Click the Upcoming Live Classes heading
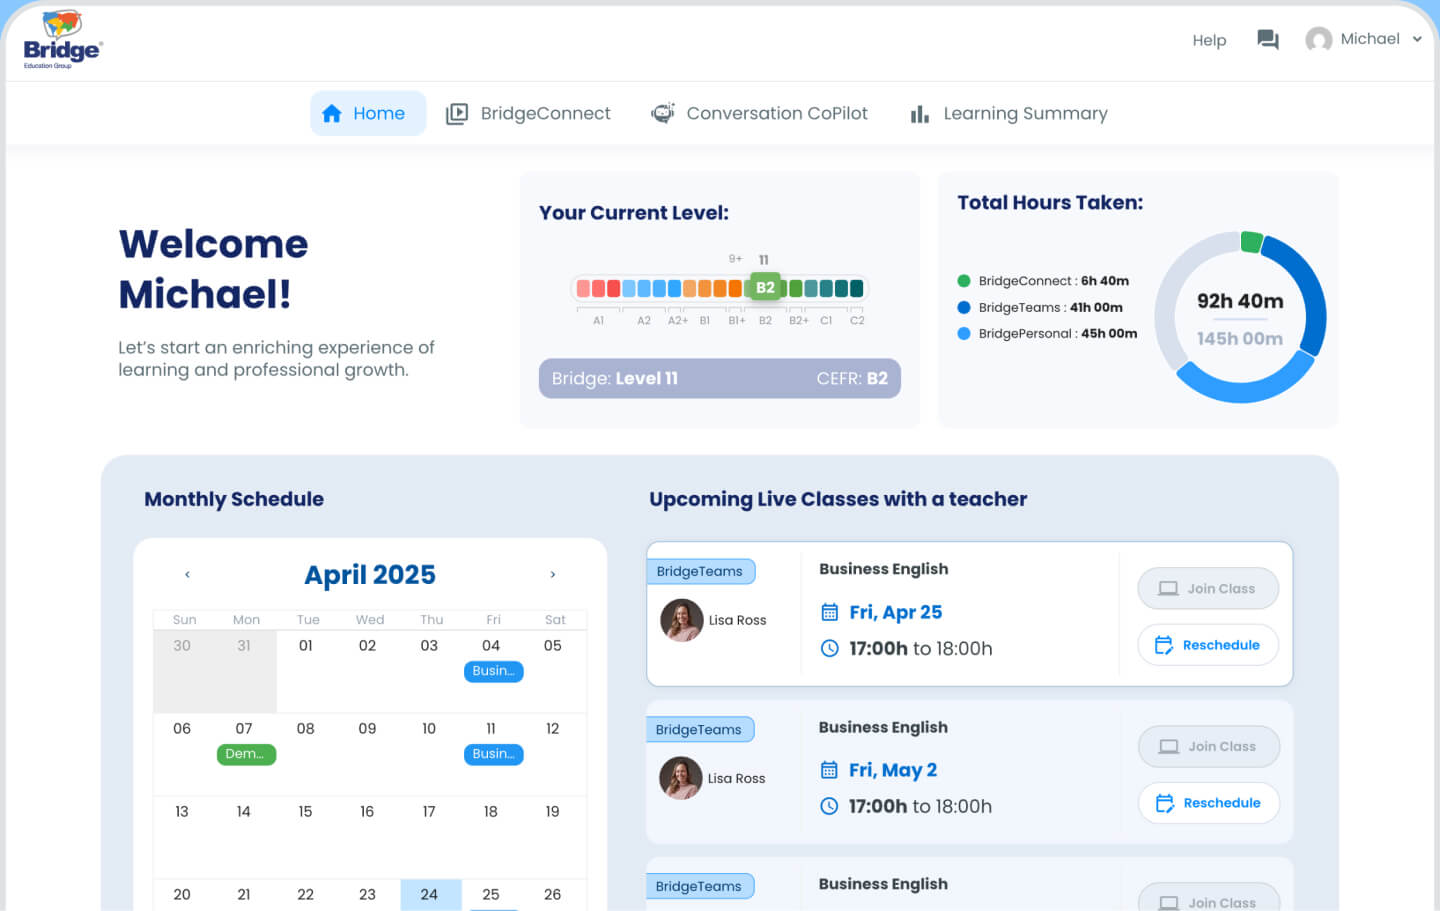 (x=838, y=499)
